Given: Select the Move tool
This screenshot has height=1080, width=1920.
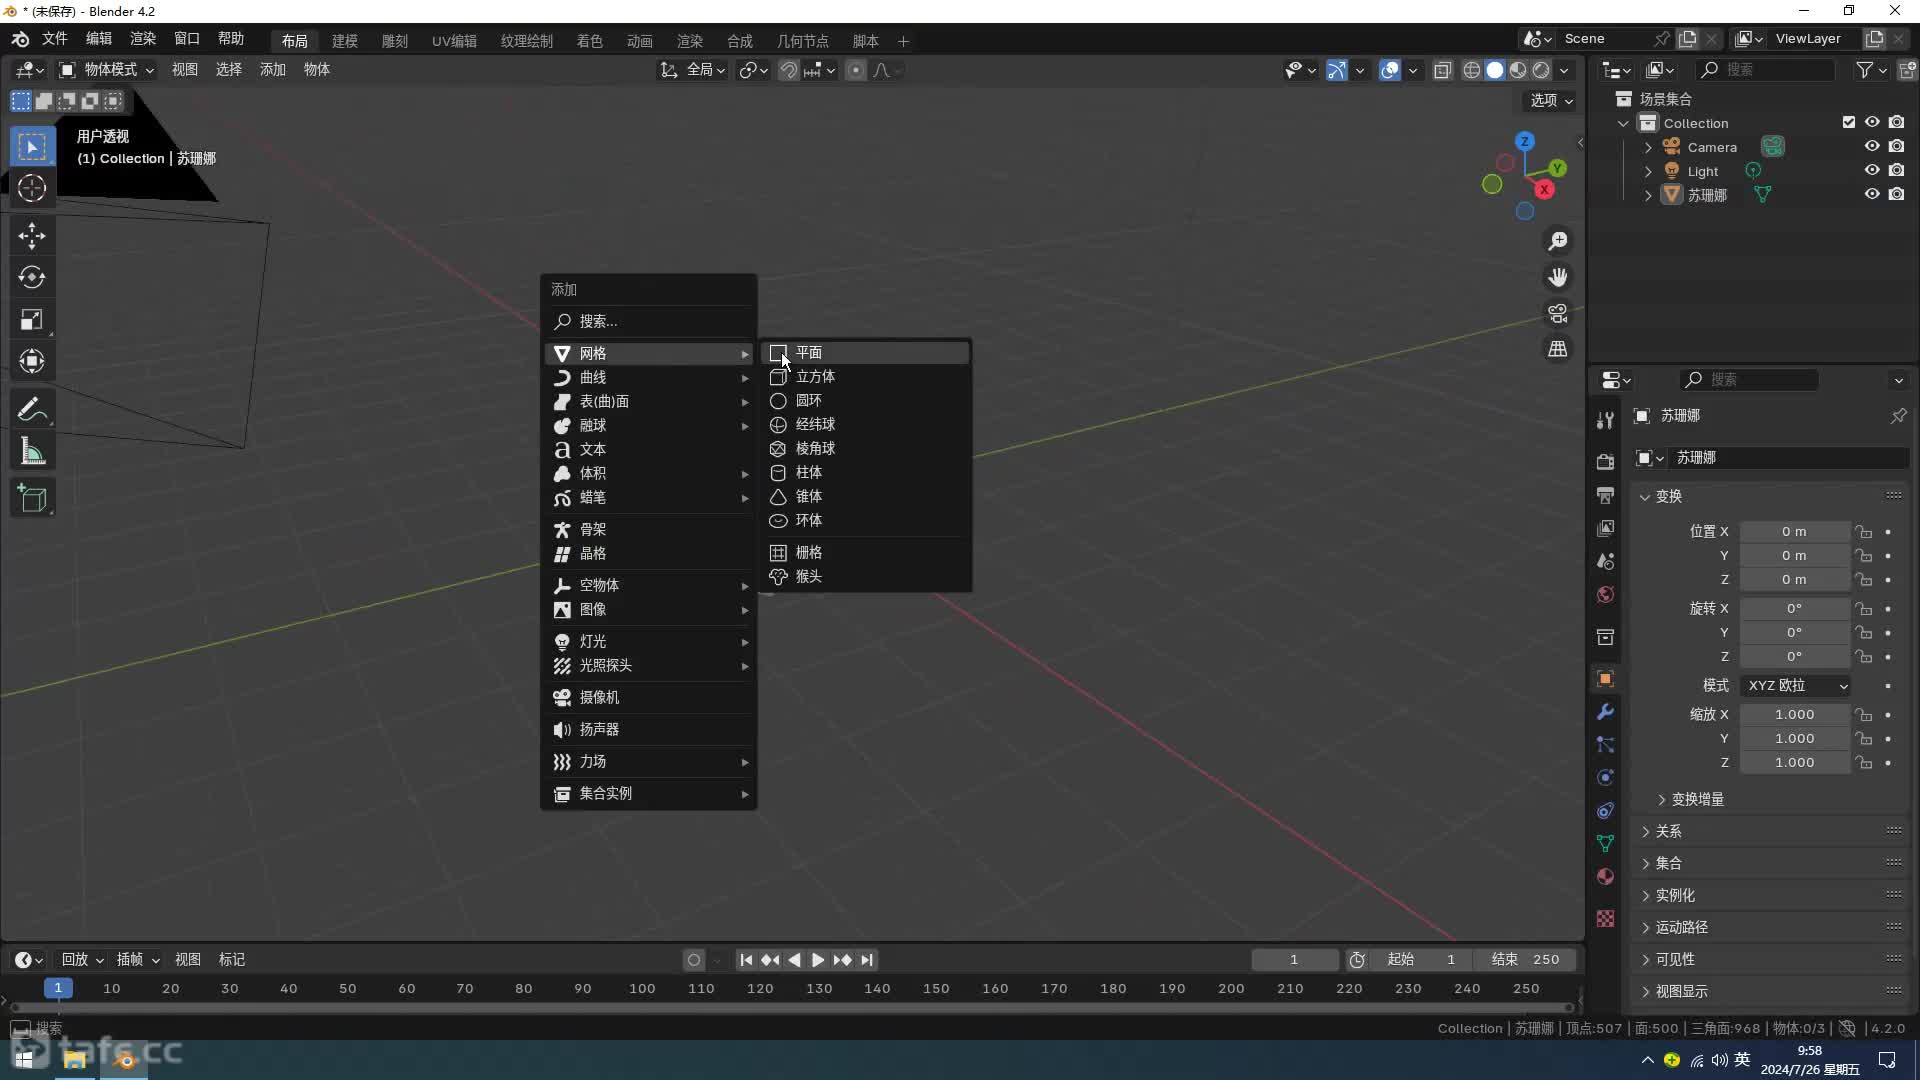Looking at the screenshot, I should click(32, 236).
